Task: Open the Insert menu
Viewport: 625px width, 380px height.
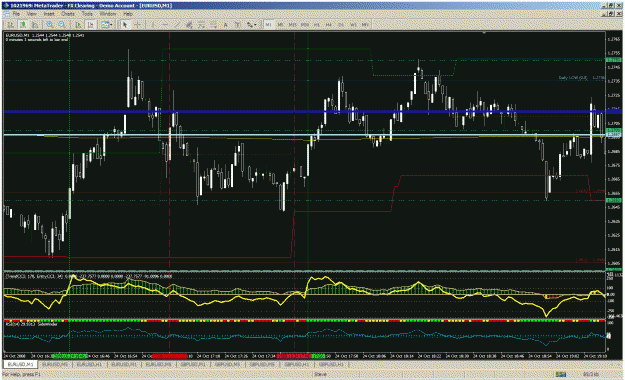Action: tap(49, 14)
